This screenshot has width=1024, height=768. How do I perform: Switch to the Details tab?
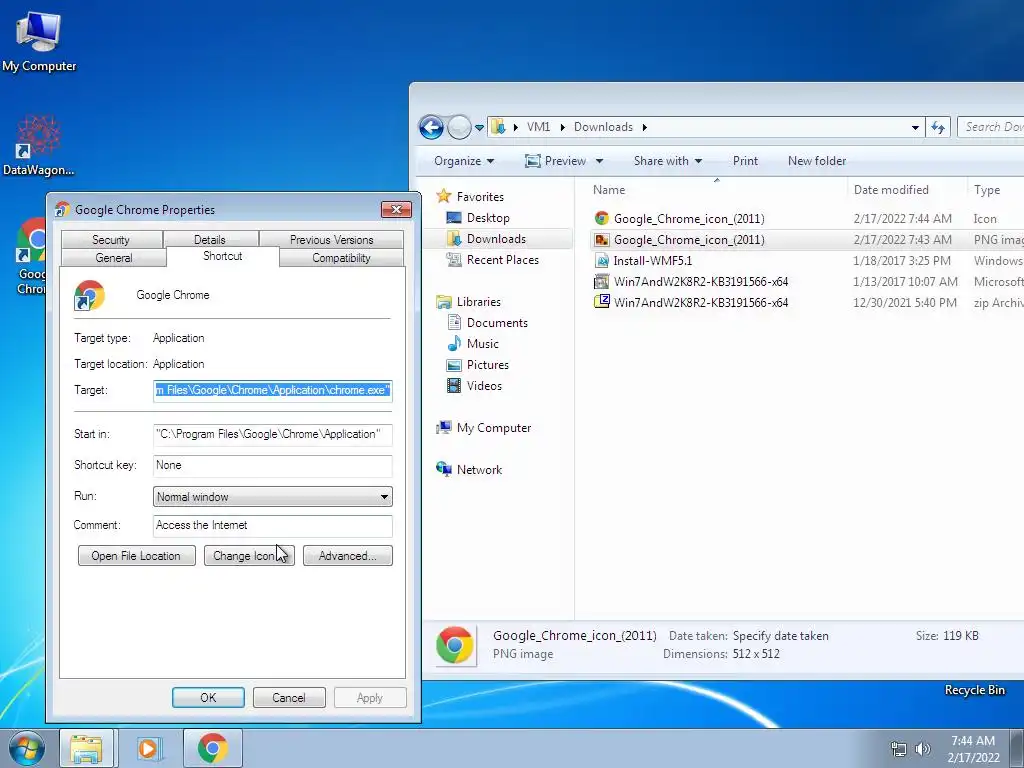210,240
